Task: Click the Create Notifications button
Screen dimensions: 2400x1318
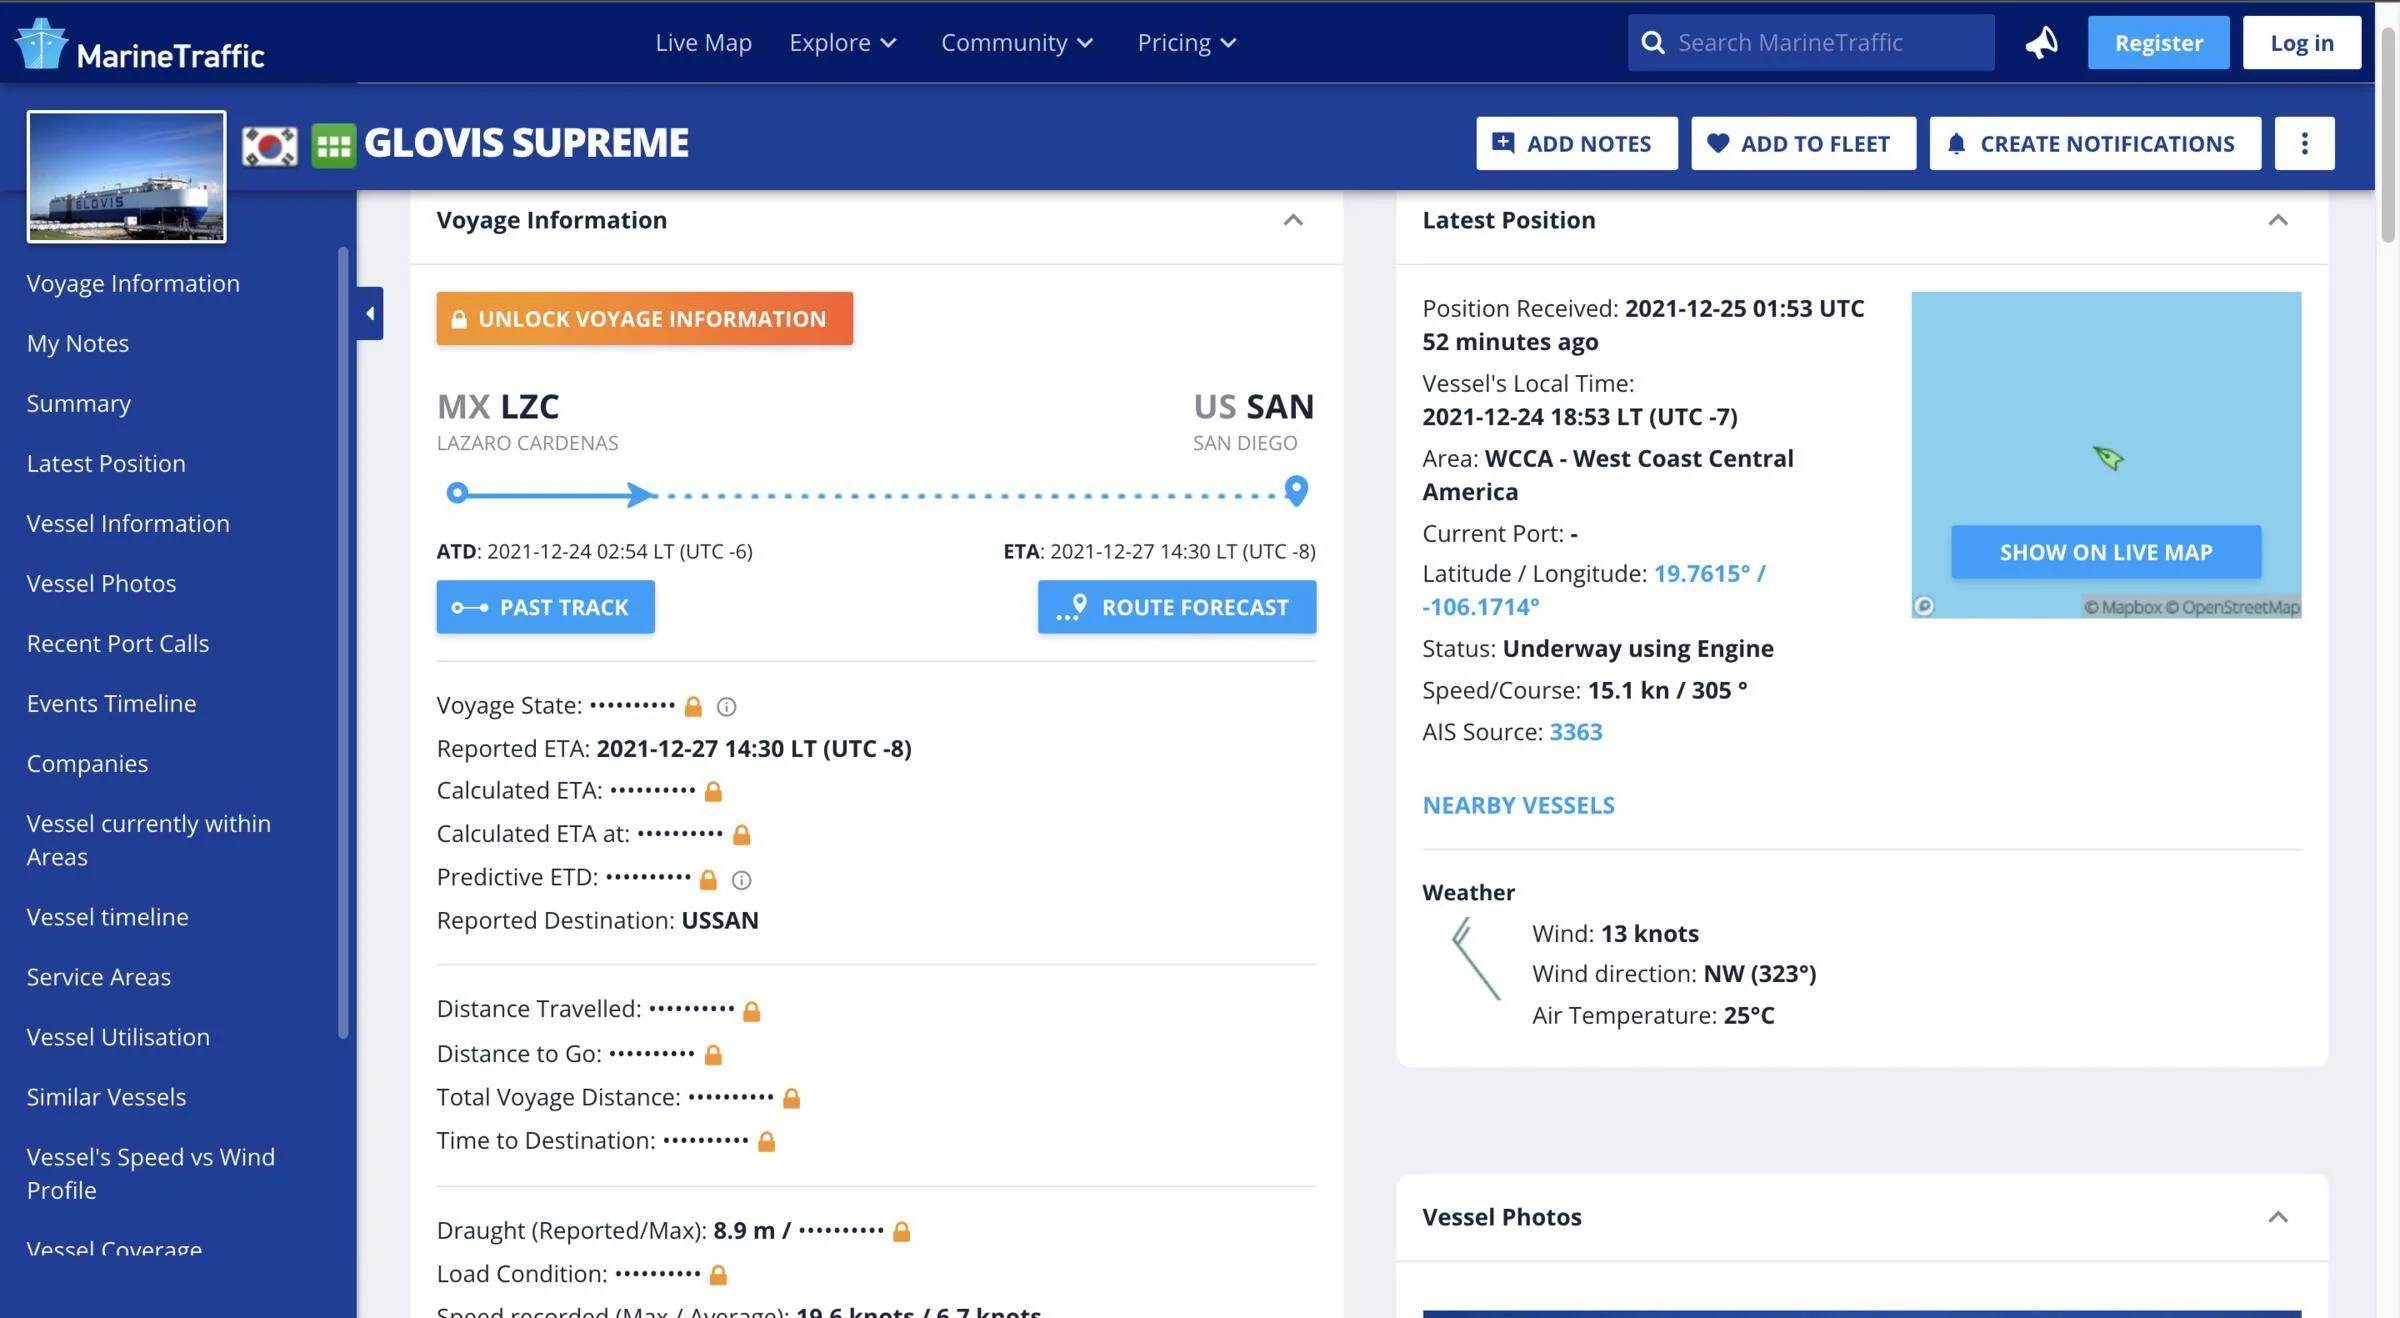Action: 2095,143
